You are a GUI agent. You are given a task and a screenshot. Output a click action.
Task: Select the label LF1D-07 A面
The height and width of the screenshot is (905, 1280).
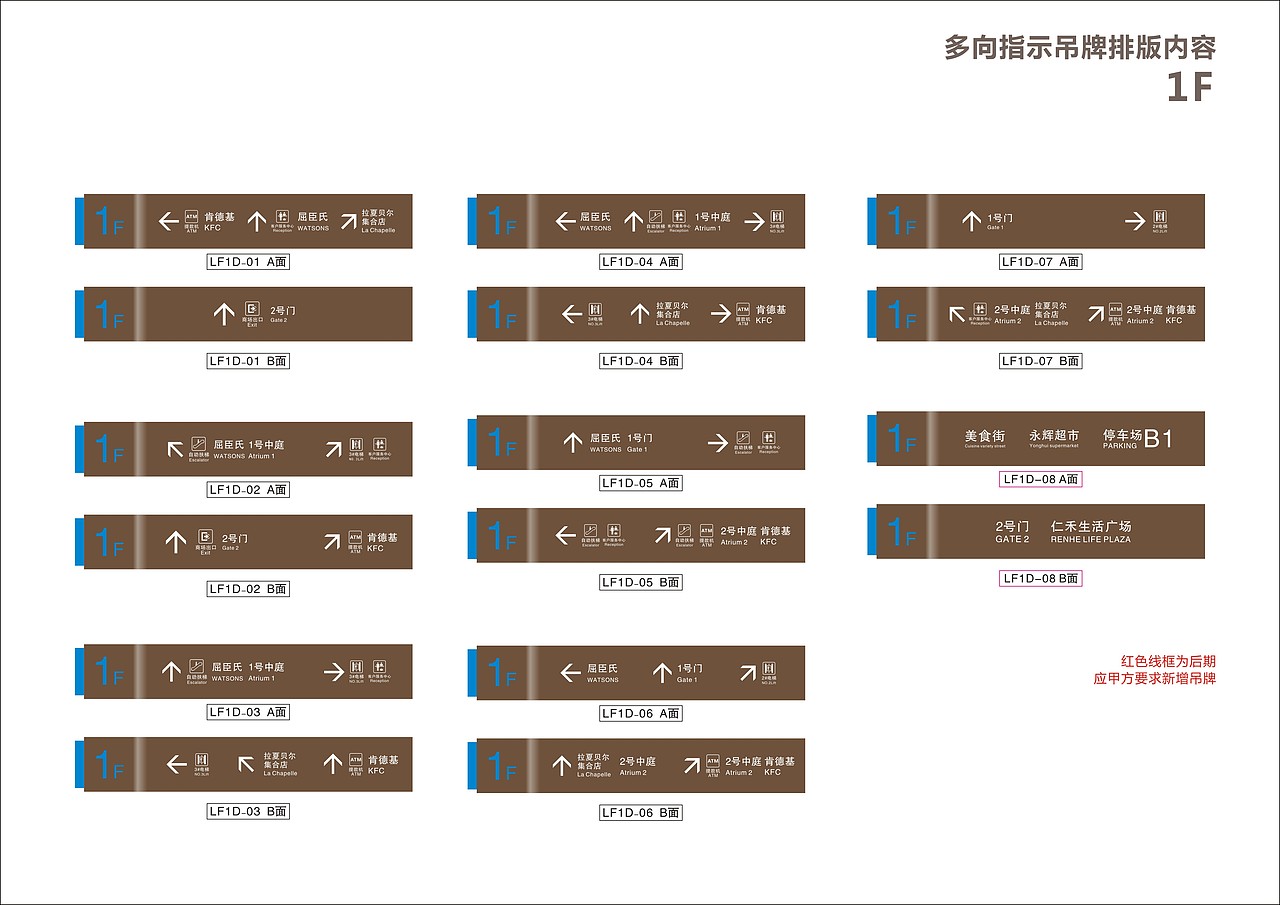[x=1041, y=262]
